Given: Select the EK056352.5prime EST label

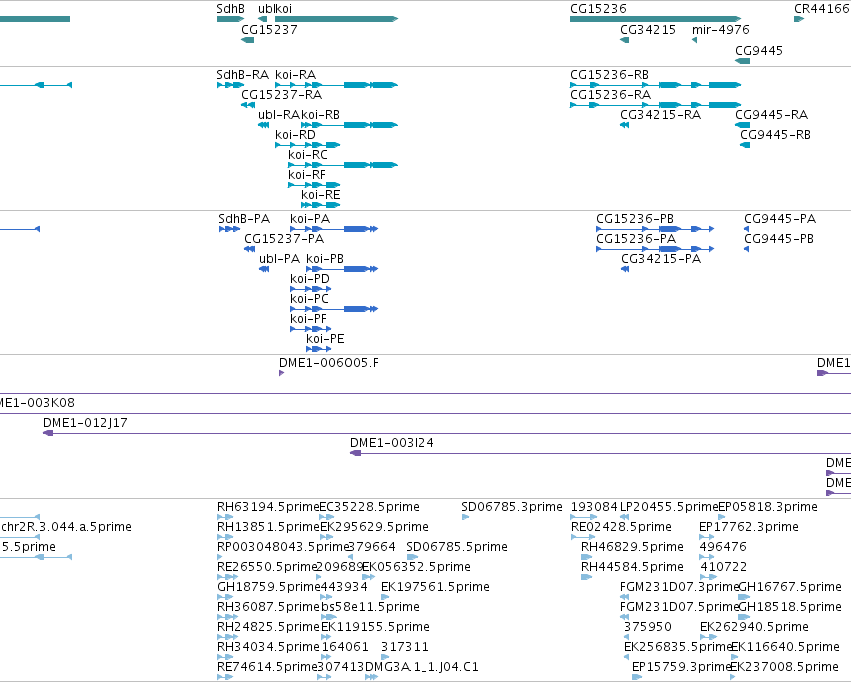Looking at the screenshot, I should (x=416, y=567).
